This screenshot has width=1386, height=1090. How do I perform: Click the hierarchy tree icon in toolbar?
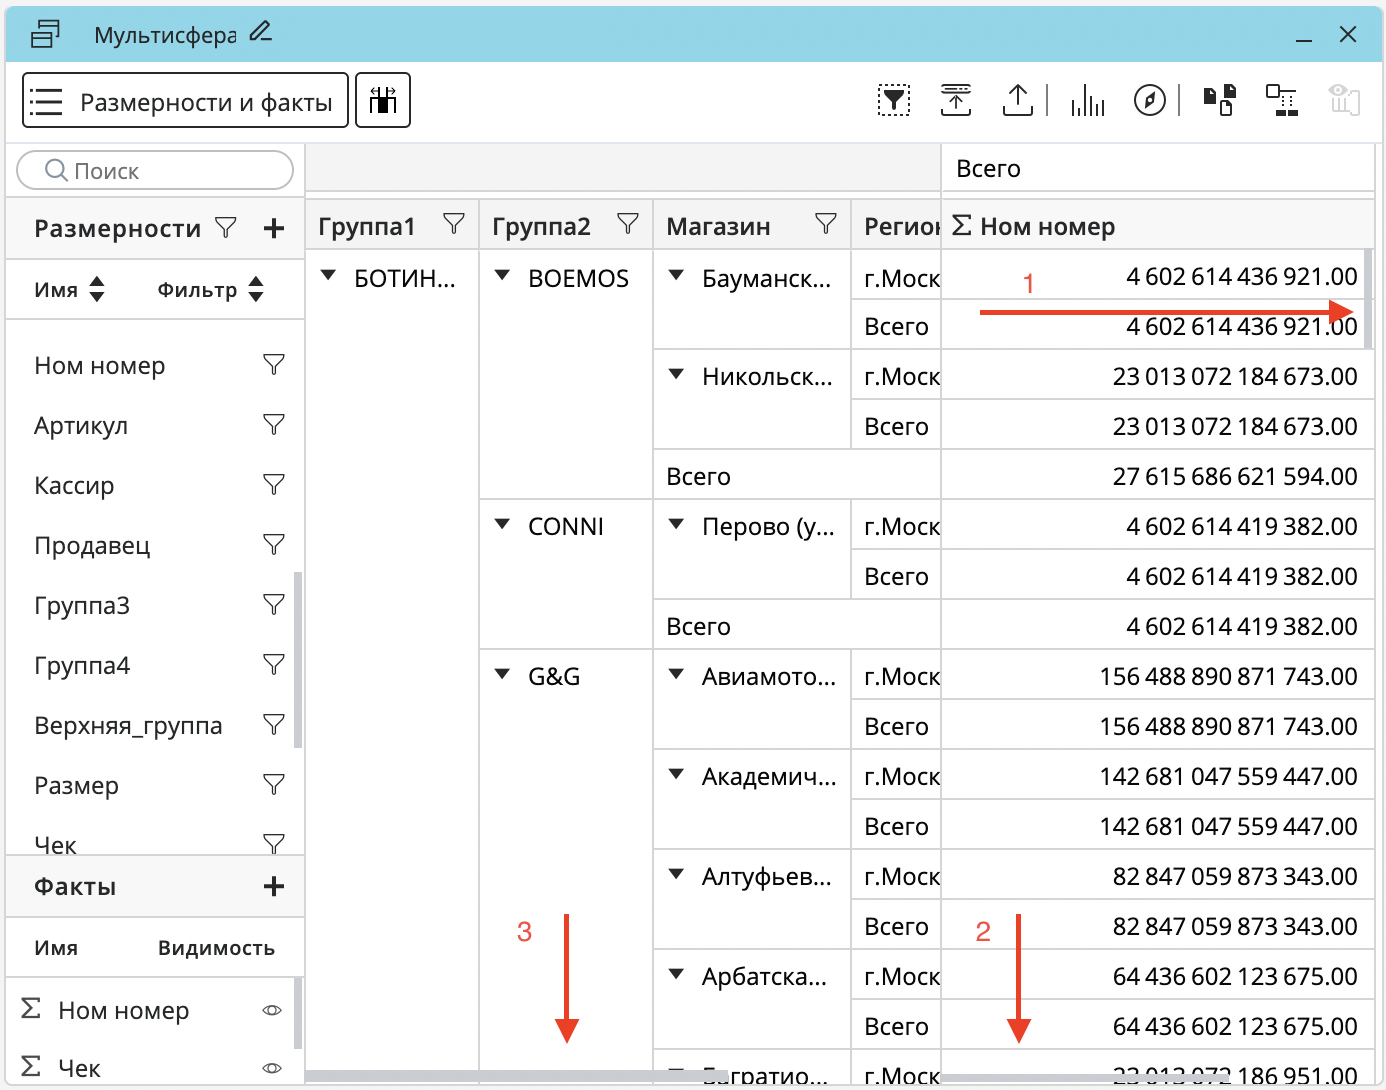(1281, 100)
